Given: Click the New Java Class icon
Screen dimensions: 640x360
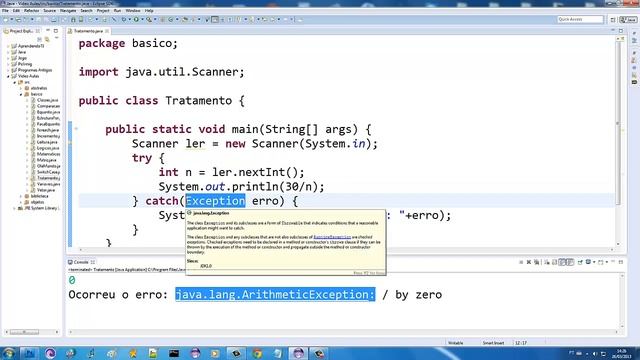Looking at the screenshot, I should [x=170, y=19].
